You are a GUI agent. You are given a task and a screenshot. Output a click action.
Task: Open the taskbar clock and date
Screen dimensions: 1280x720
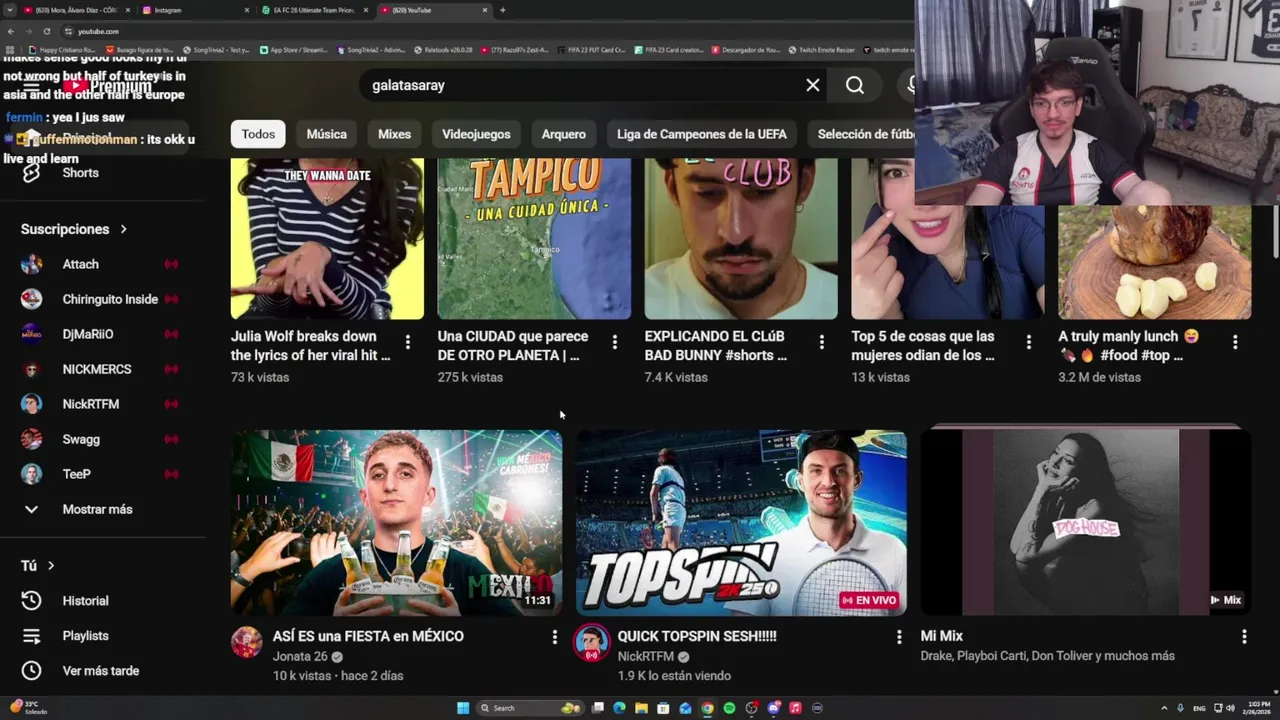click(1256, 708)
